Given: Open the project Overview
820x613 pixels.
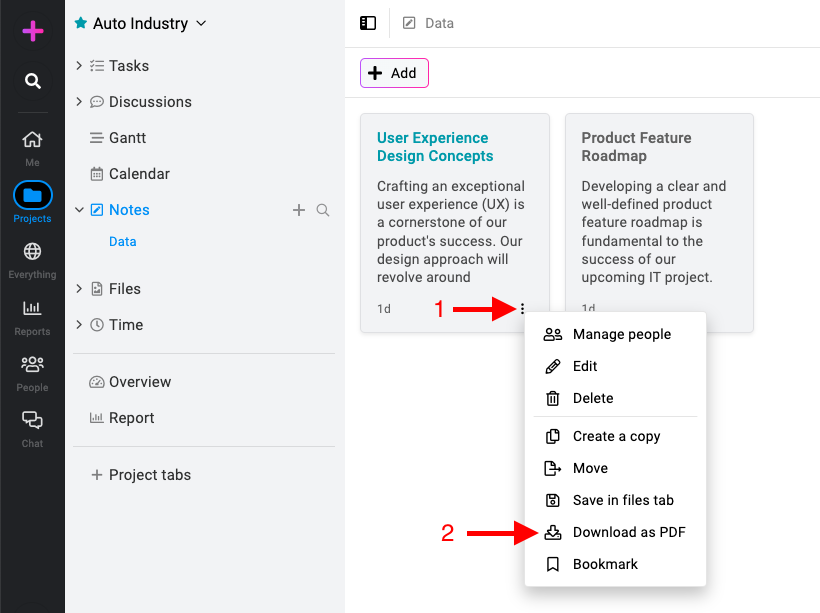Looking at the screenshot, I should 140,382.
